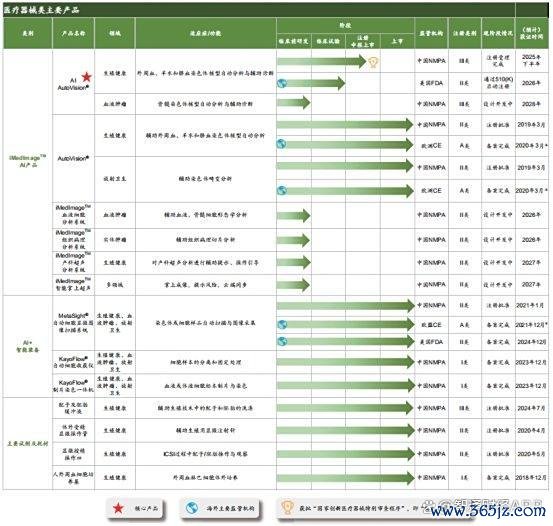Click the 辅助染色体畸变分析 function cell
The width and height of the screenshot is (553, 526).
point(205,179)
